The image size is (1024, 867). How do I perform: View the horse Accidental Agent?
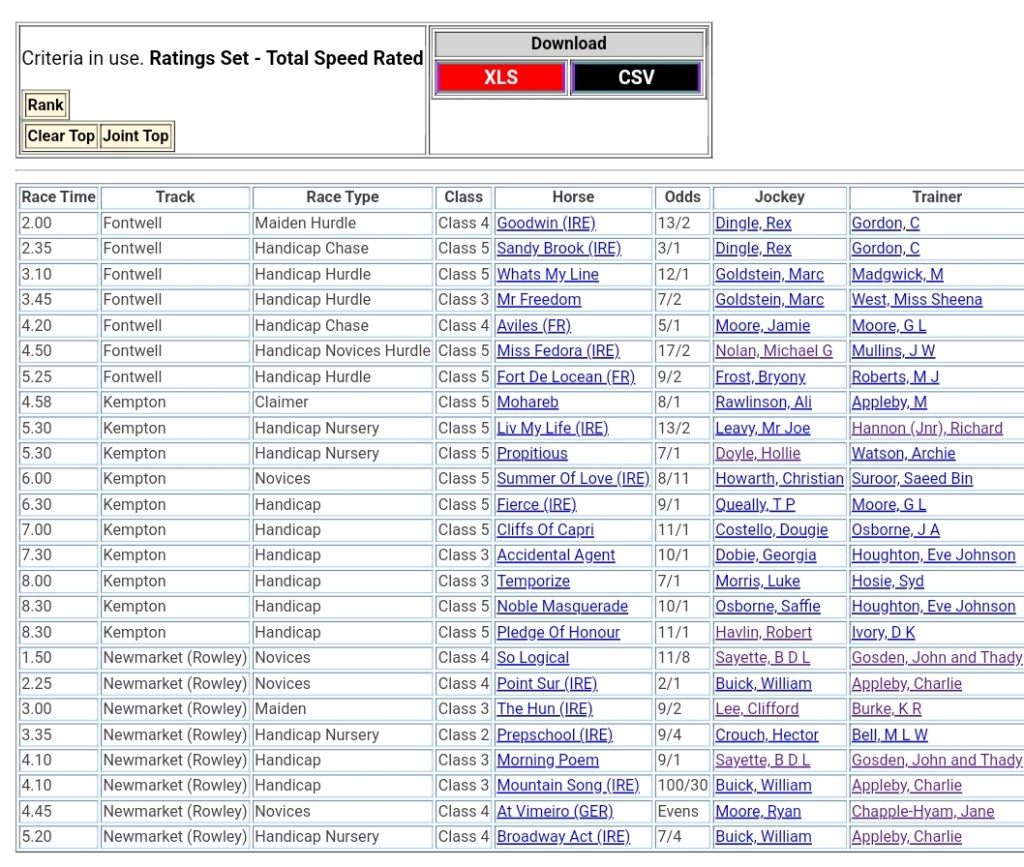tap(556, 555)
